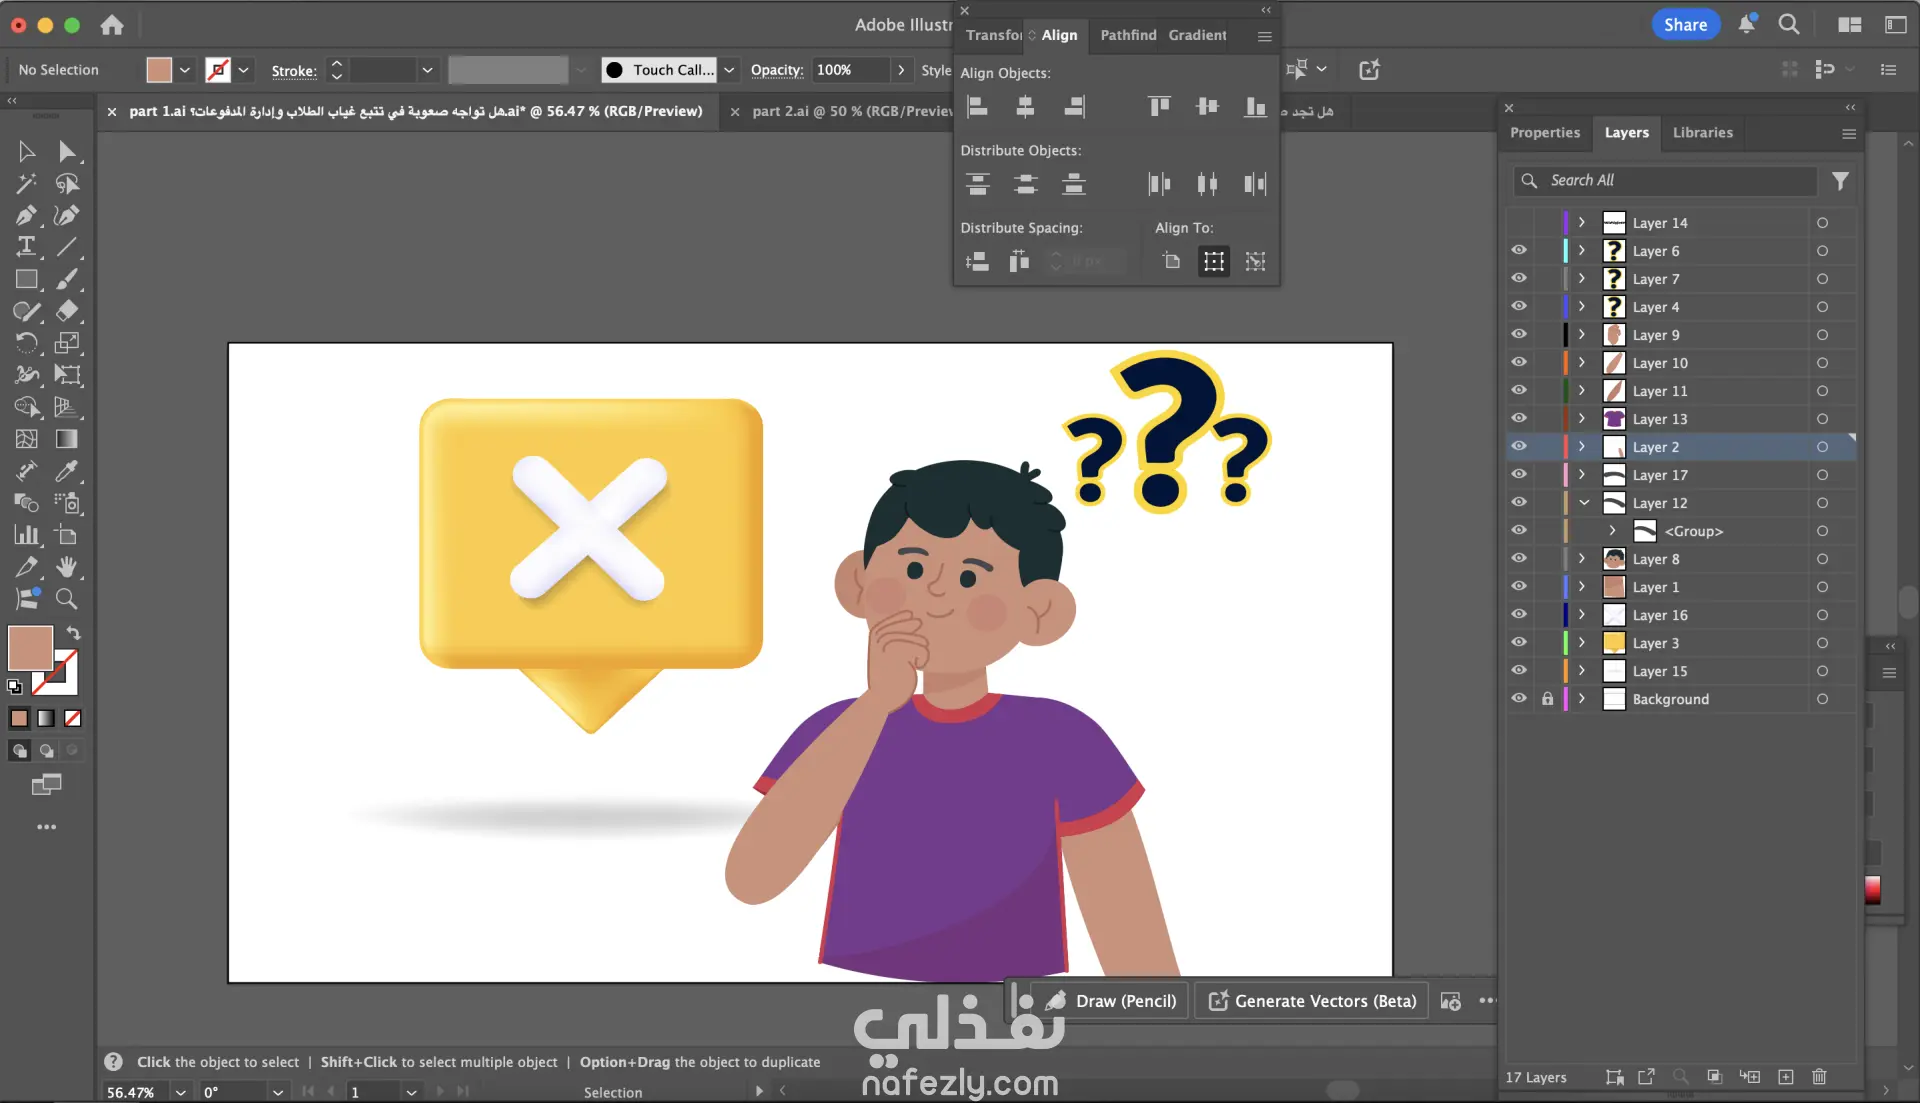Collapse Layer 12 in Layers panel
1920x1103 pixels.
pyautogui.click(x=1584, y=503)
